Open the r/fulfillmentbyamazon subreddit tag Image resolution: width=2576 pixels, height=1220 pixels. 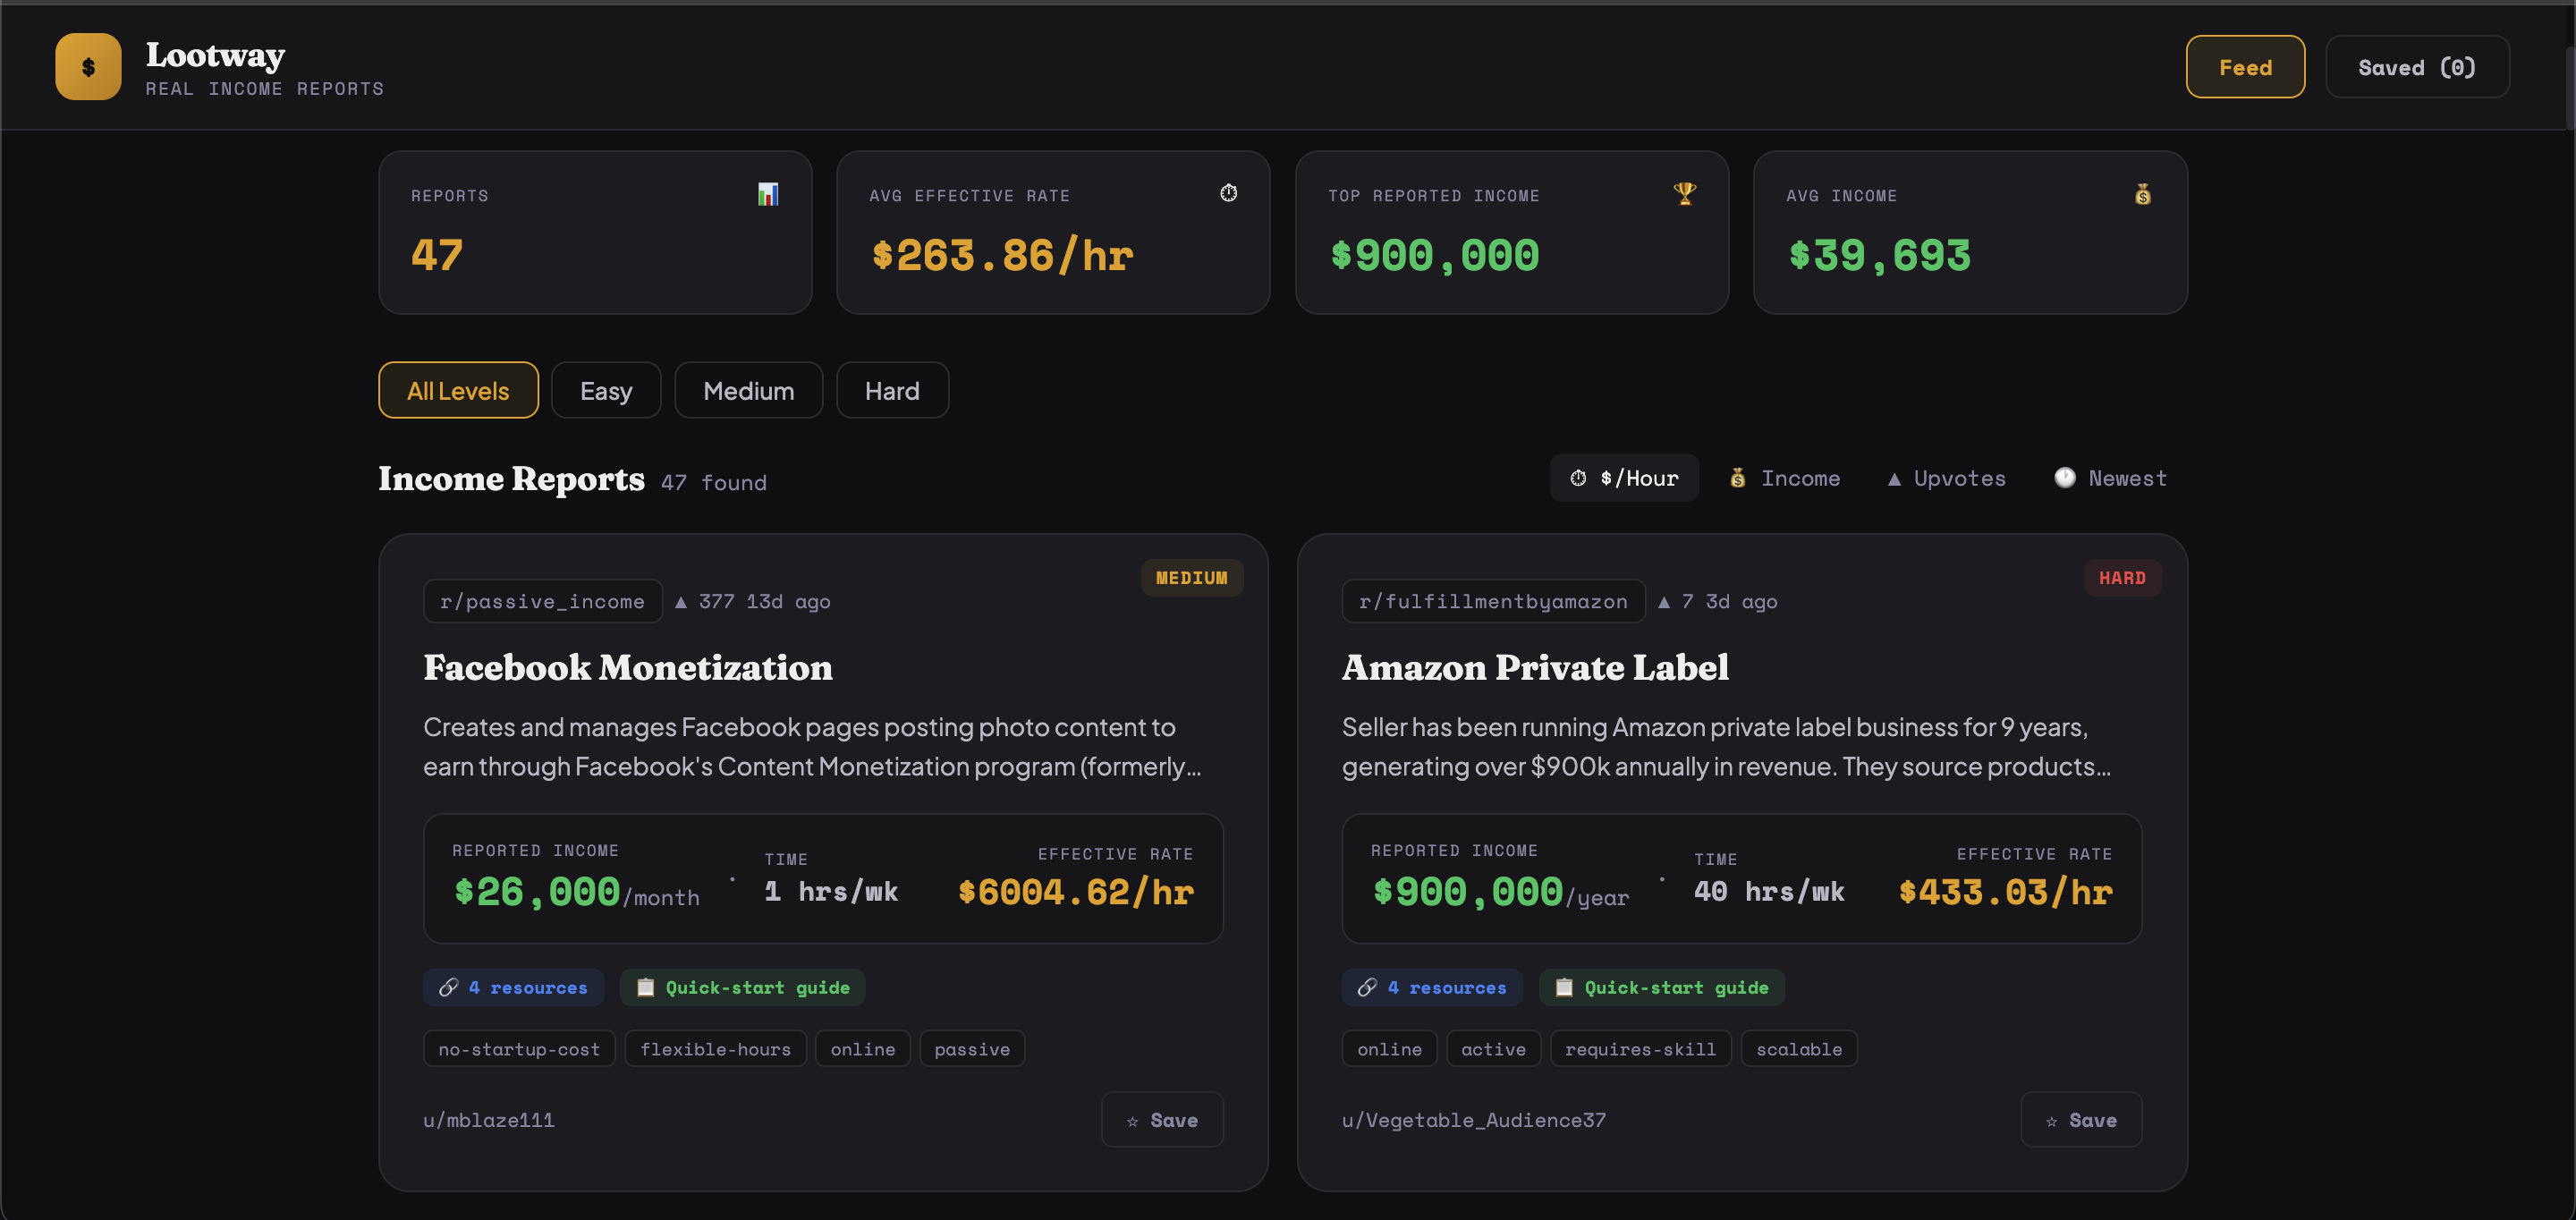point(1493,601)
